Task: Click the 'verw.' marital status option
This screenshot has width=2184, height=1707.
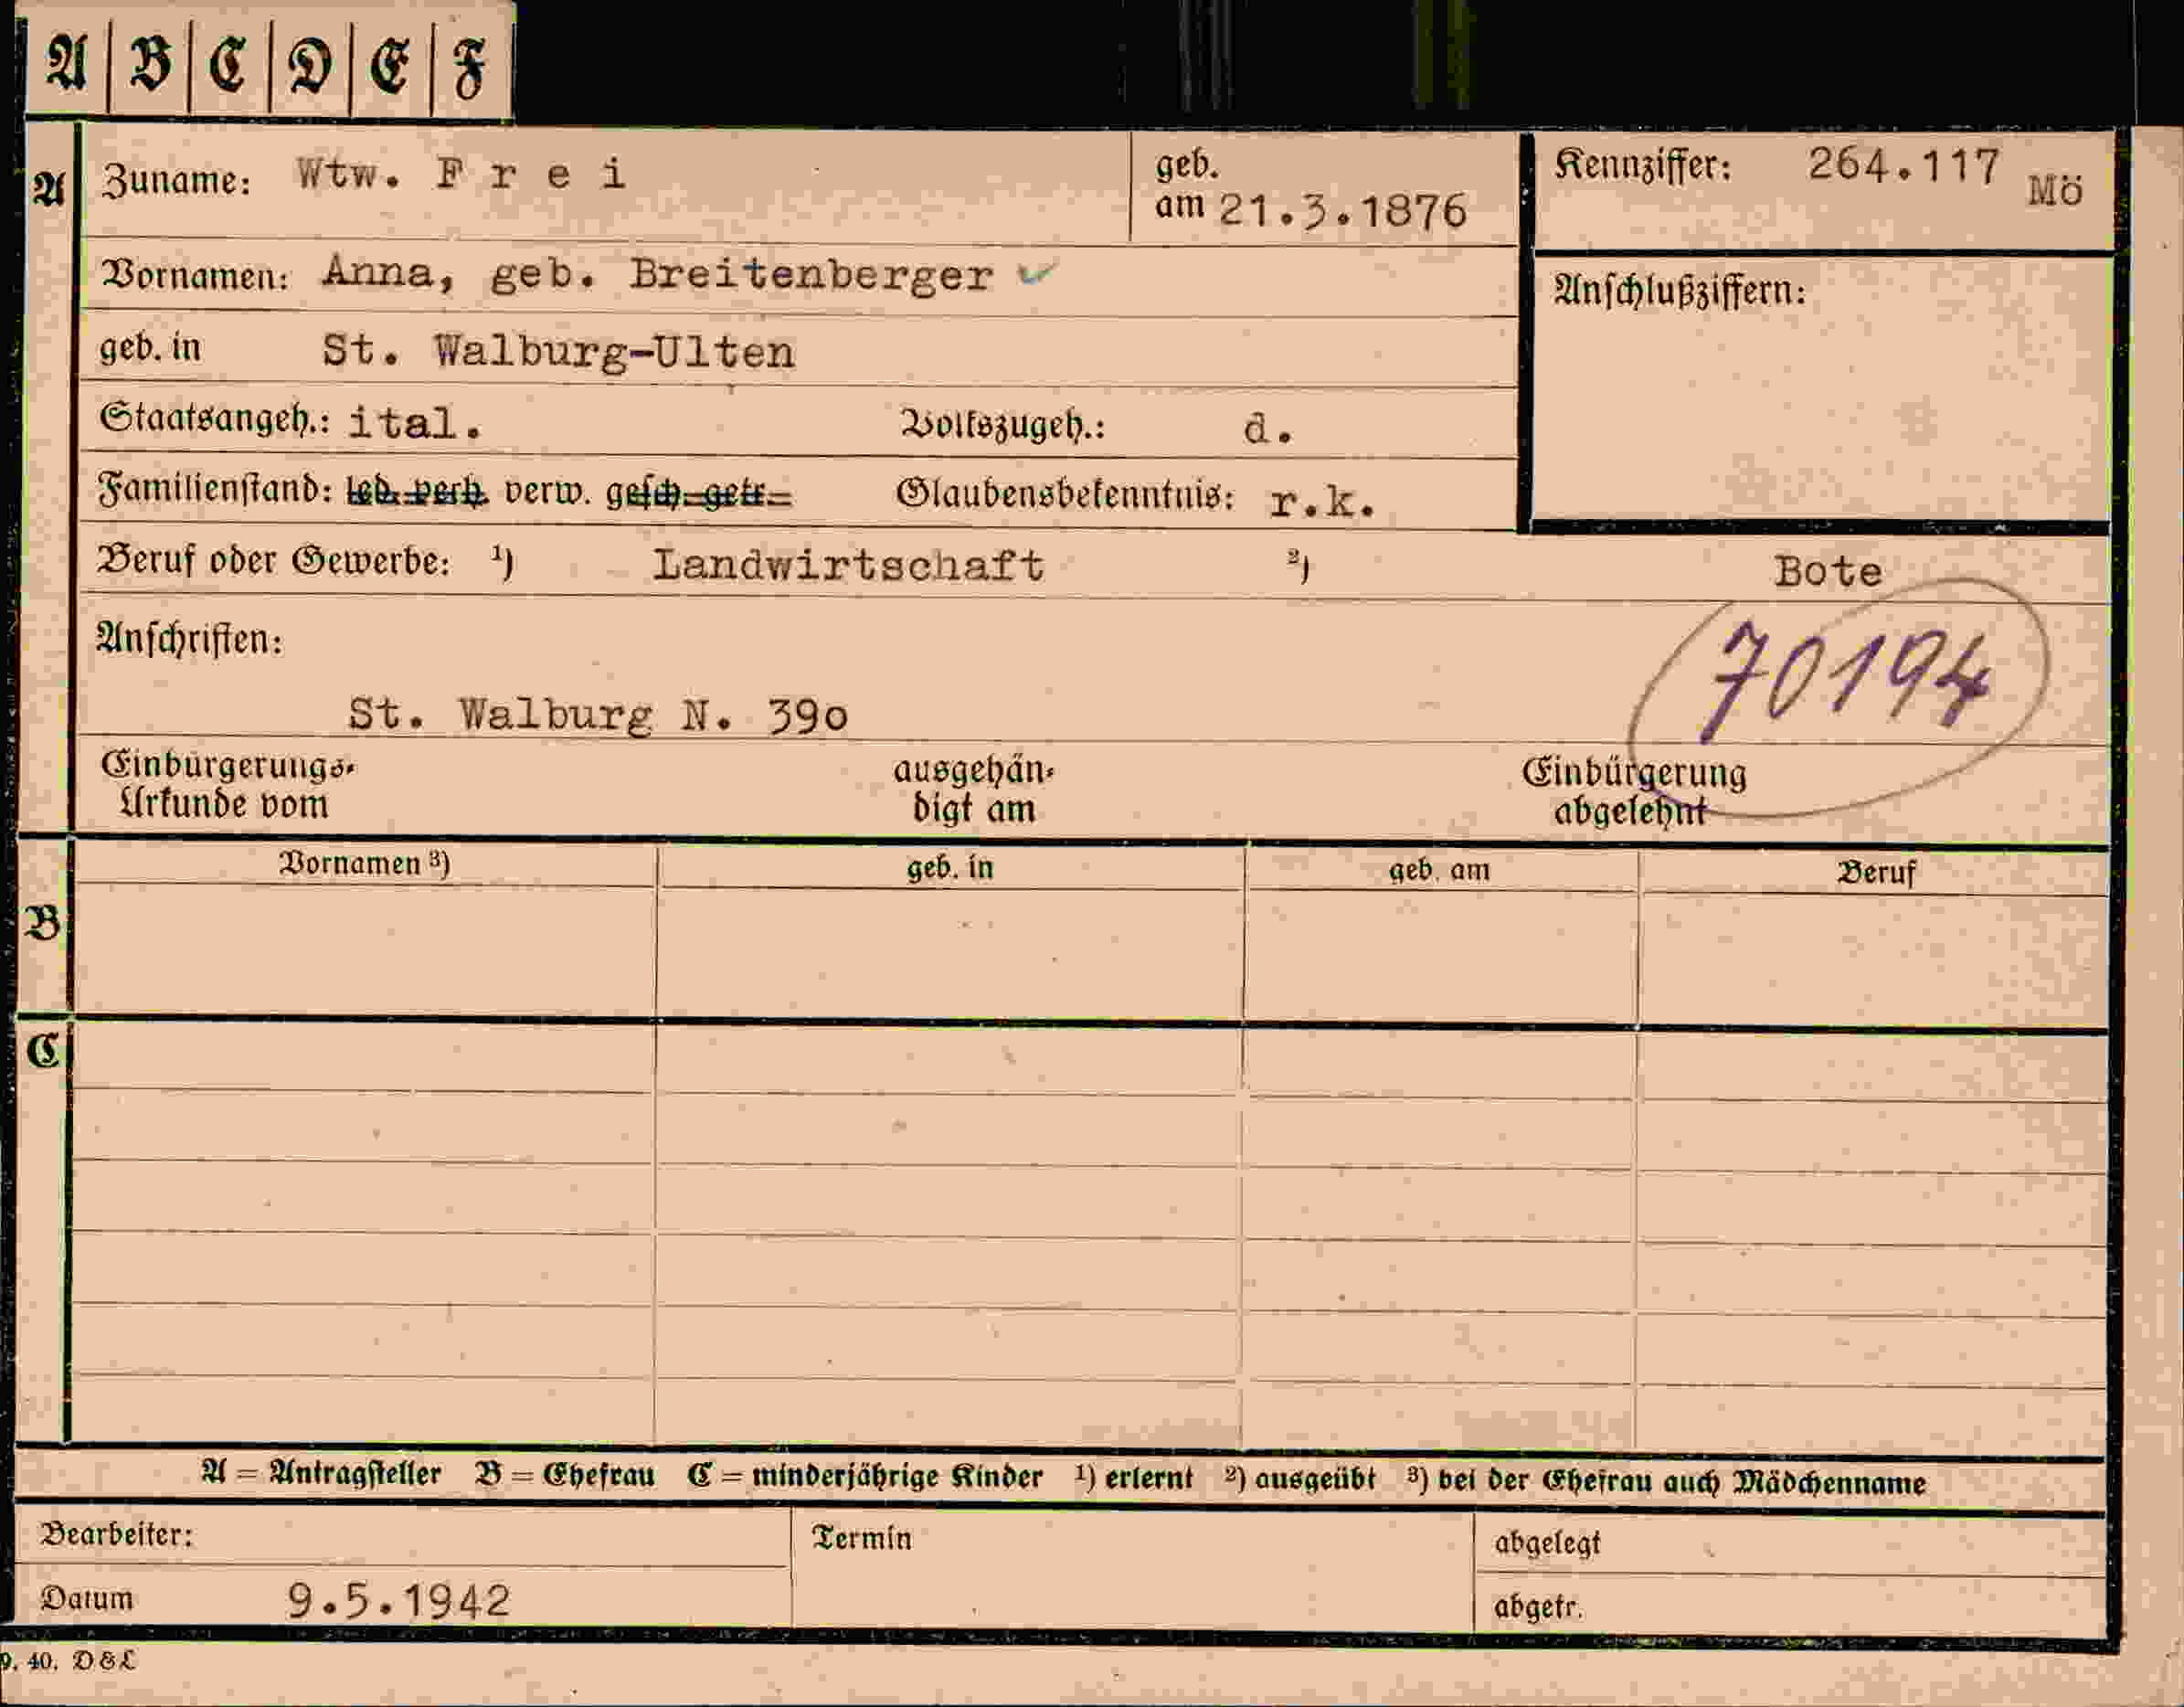Action: point(548,492)
